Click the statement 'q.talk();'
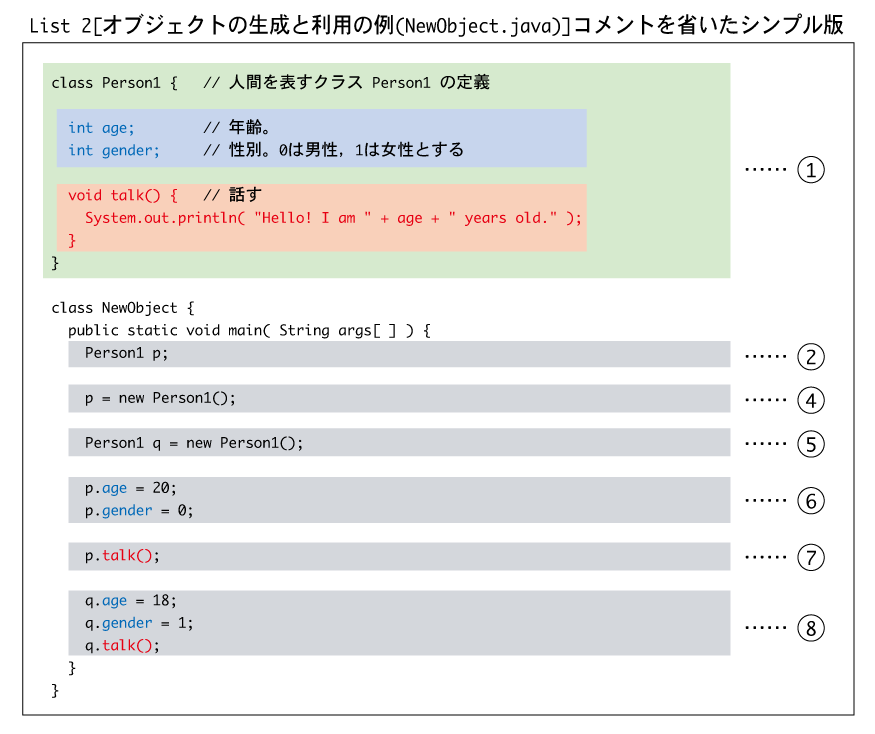The height and width of the screenshot is (734, 875). point(122,646)
